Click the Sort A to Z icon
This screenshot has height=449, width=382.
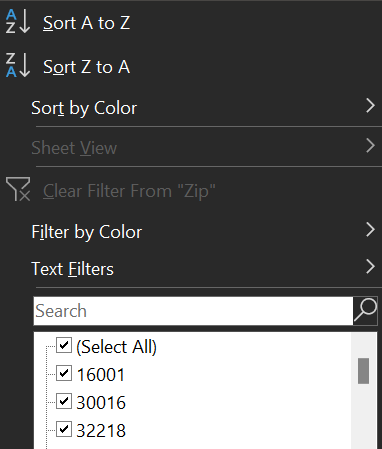coord(18,22)
